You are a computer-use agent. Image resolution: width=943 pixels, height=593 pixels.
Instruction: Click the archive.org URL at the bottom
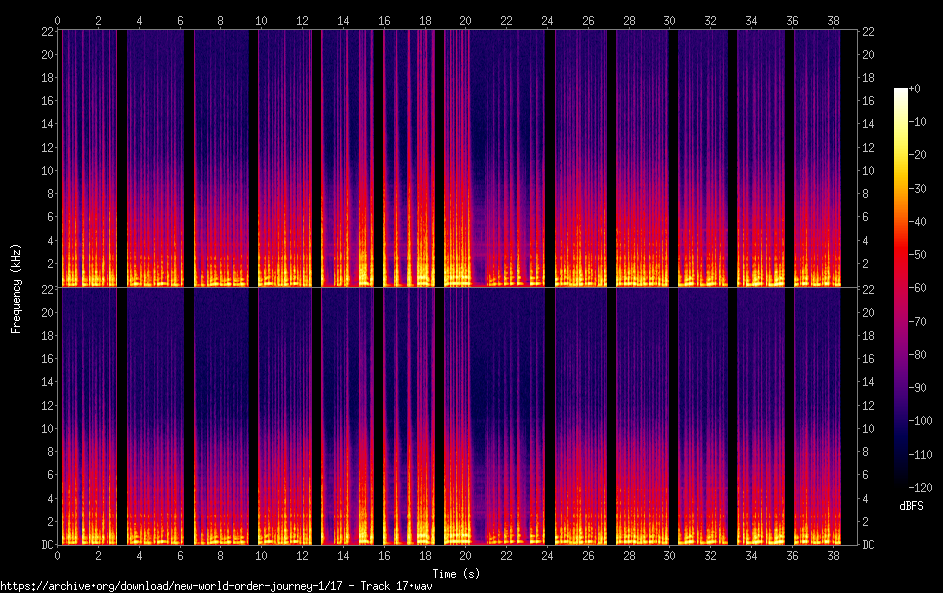click(216, 585)
